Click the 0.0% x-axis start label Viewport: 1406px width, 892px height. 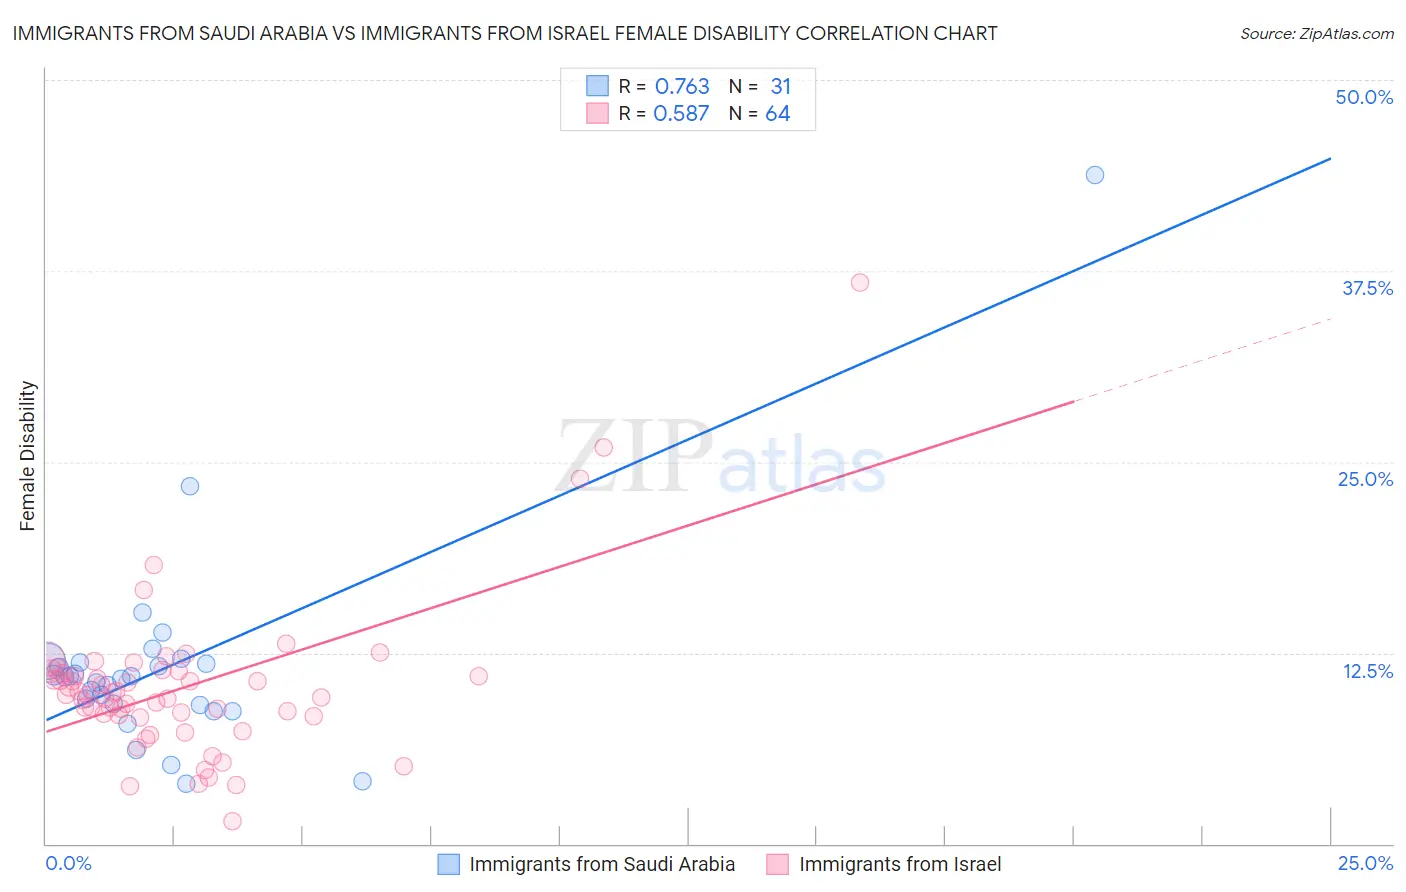pyautogui.click(x=68, y=863)
